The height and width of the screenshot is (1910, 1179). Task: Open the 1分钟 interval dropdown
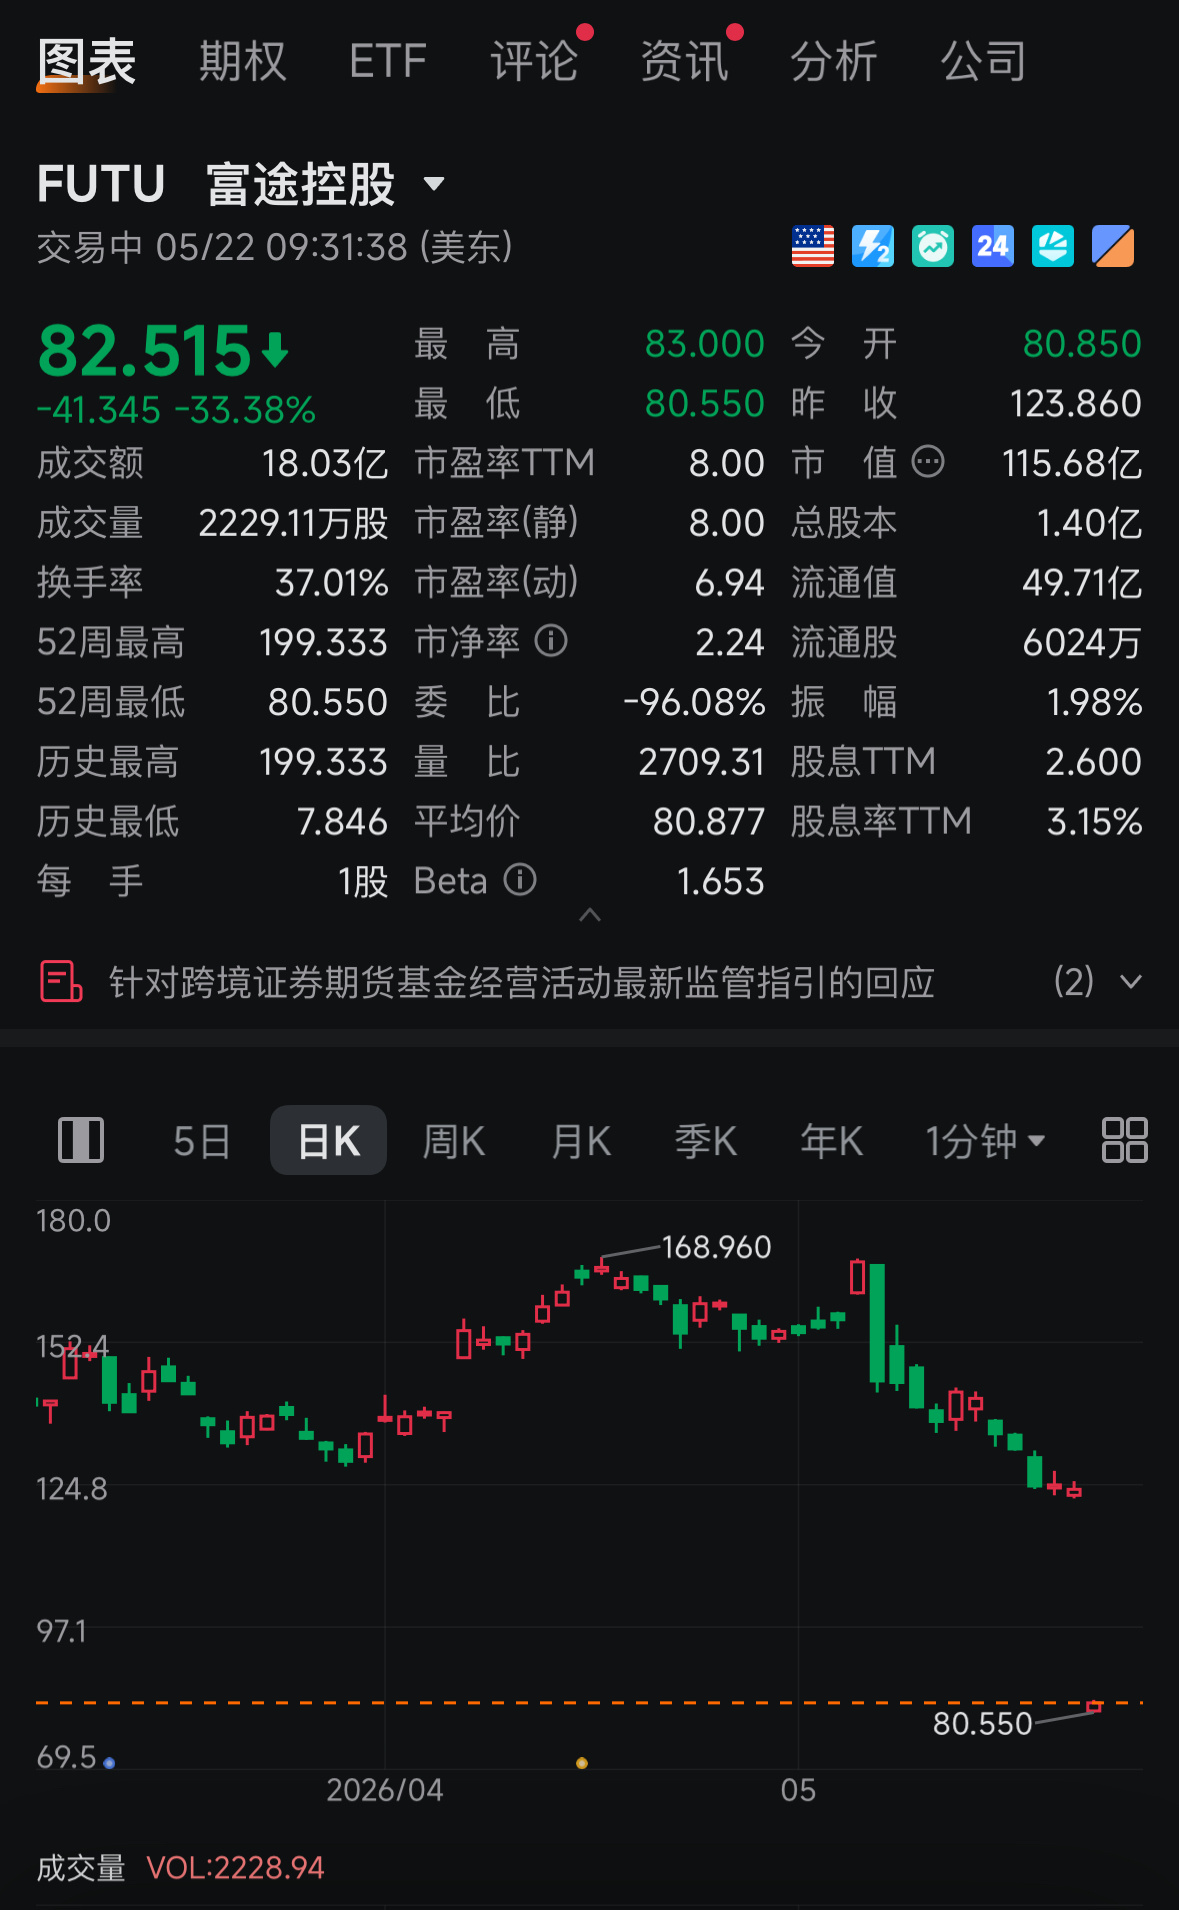click(985, 1141)
